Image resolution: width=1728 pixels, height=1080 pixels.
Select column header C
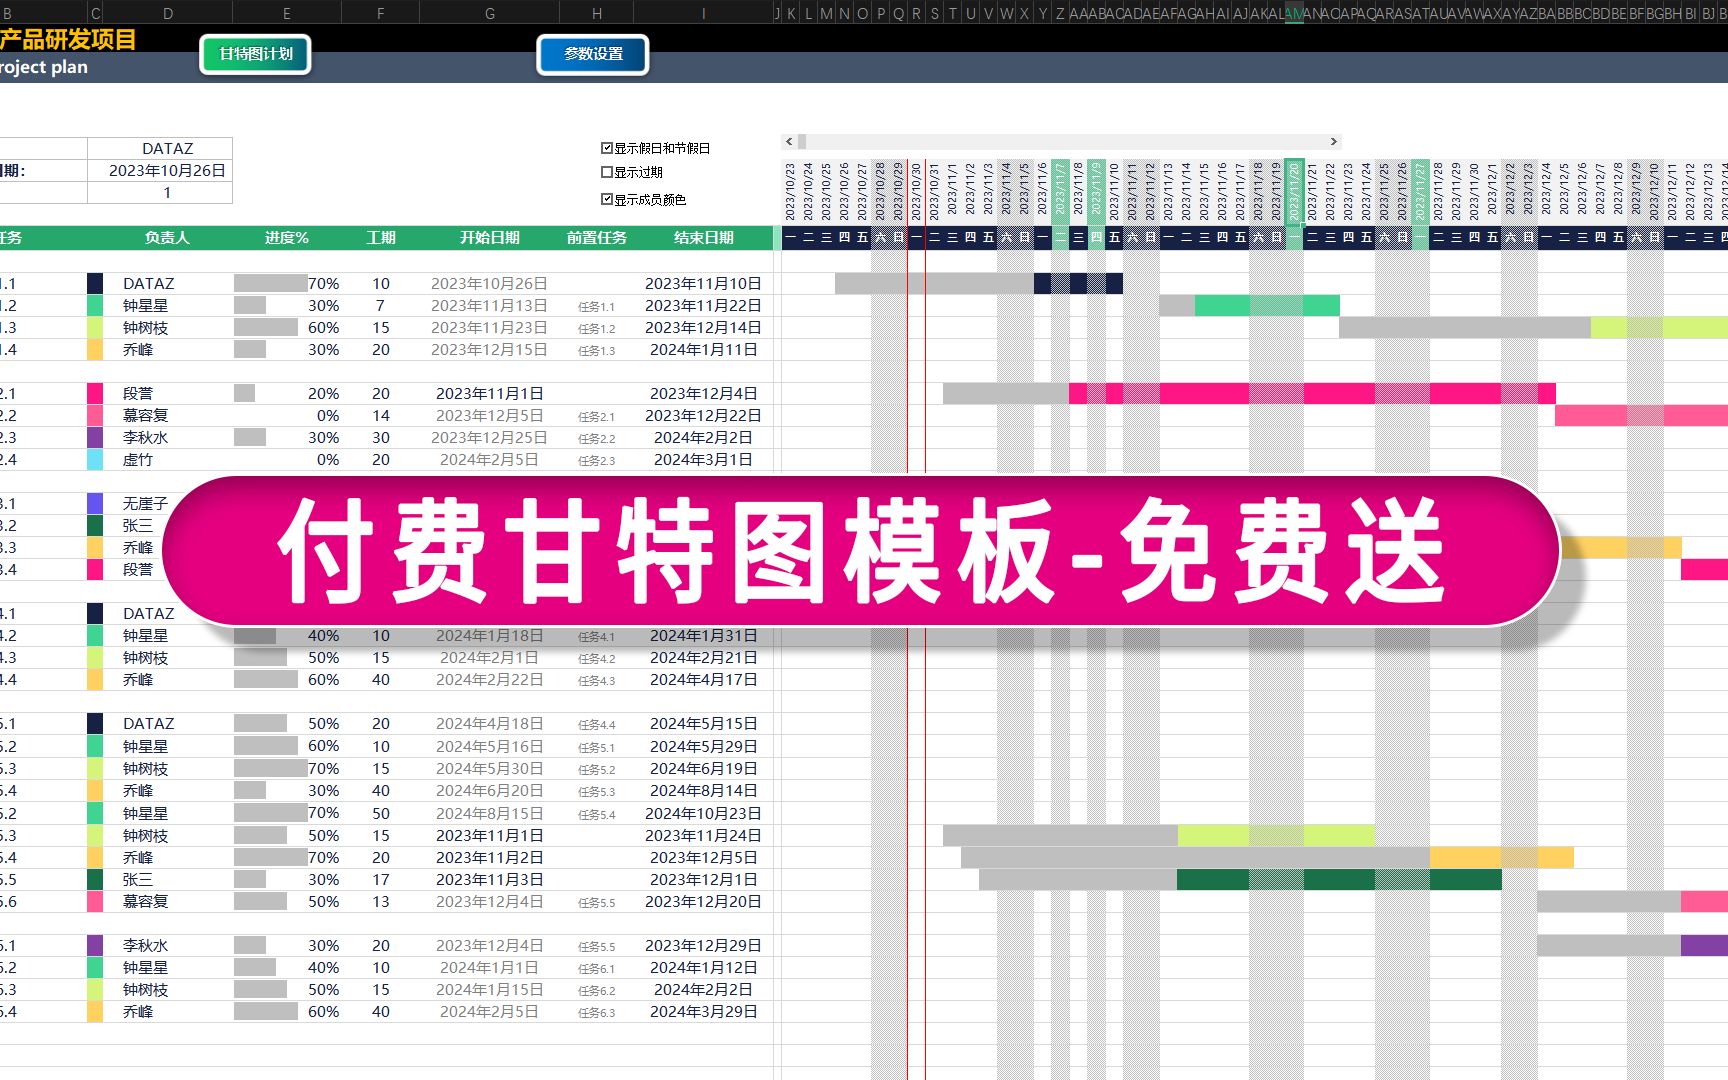tap(96, 13)
